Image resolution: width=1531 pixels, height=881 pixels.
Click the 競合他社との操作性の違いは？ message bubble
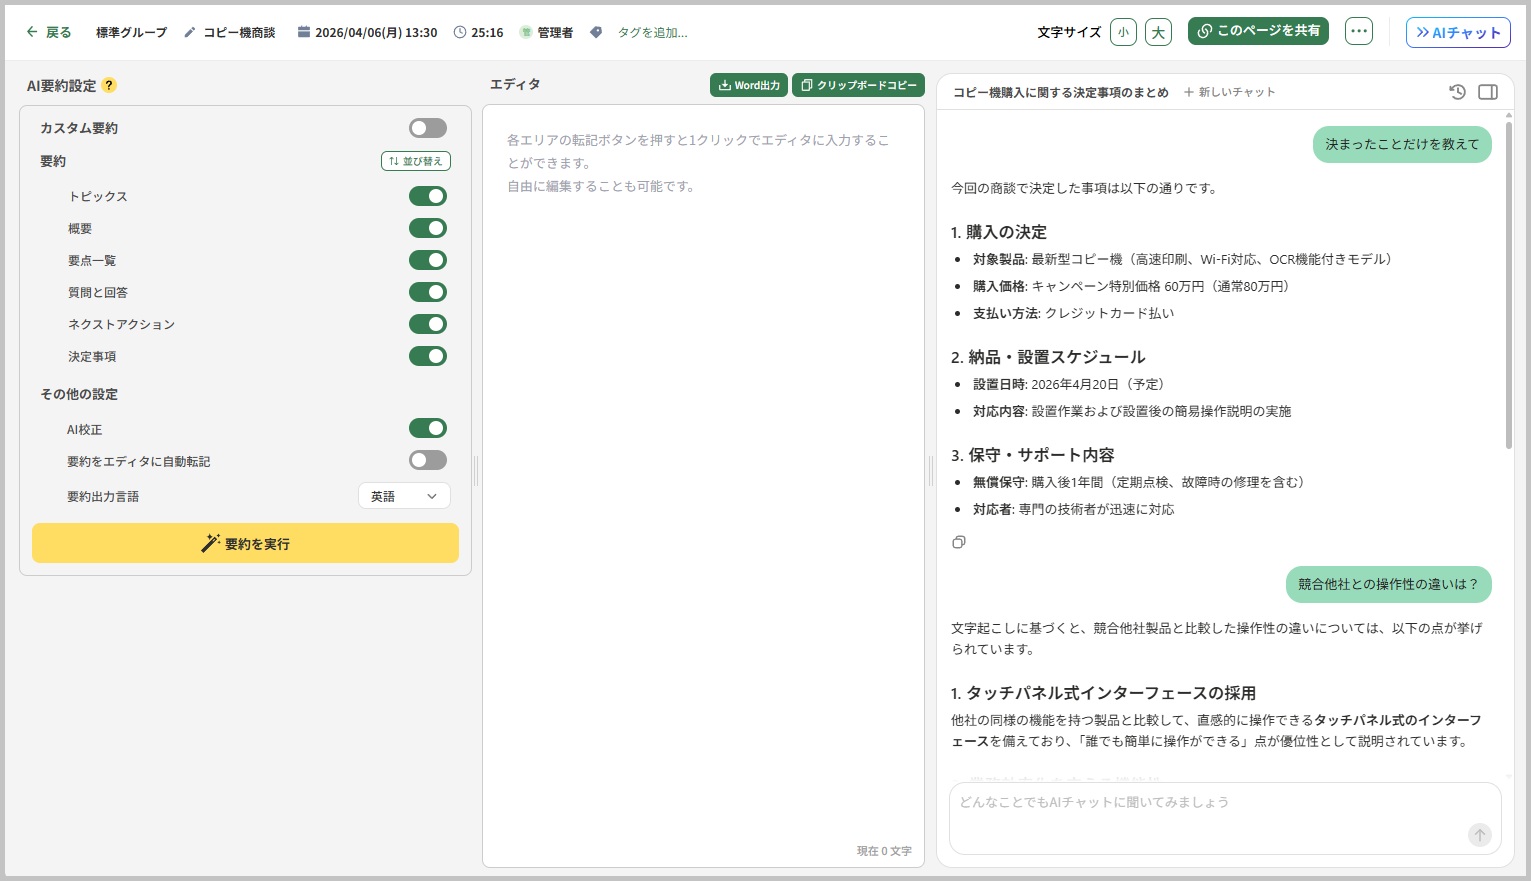point(1388,584)
